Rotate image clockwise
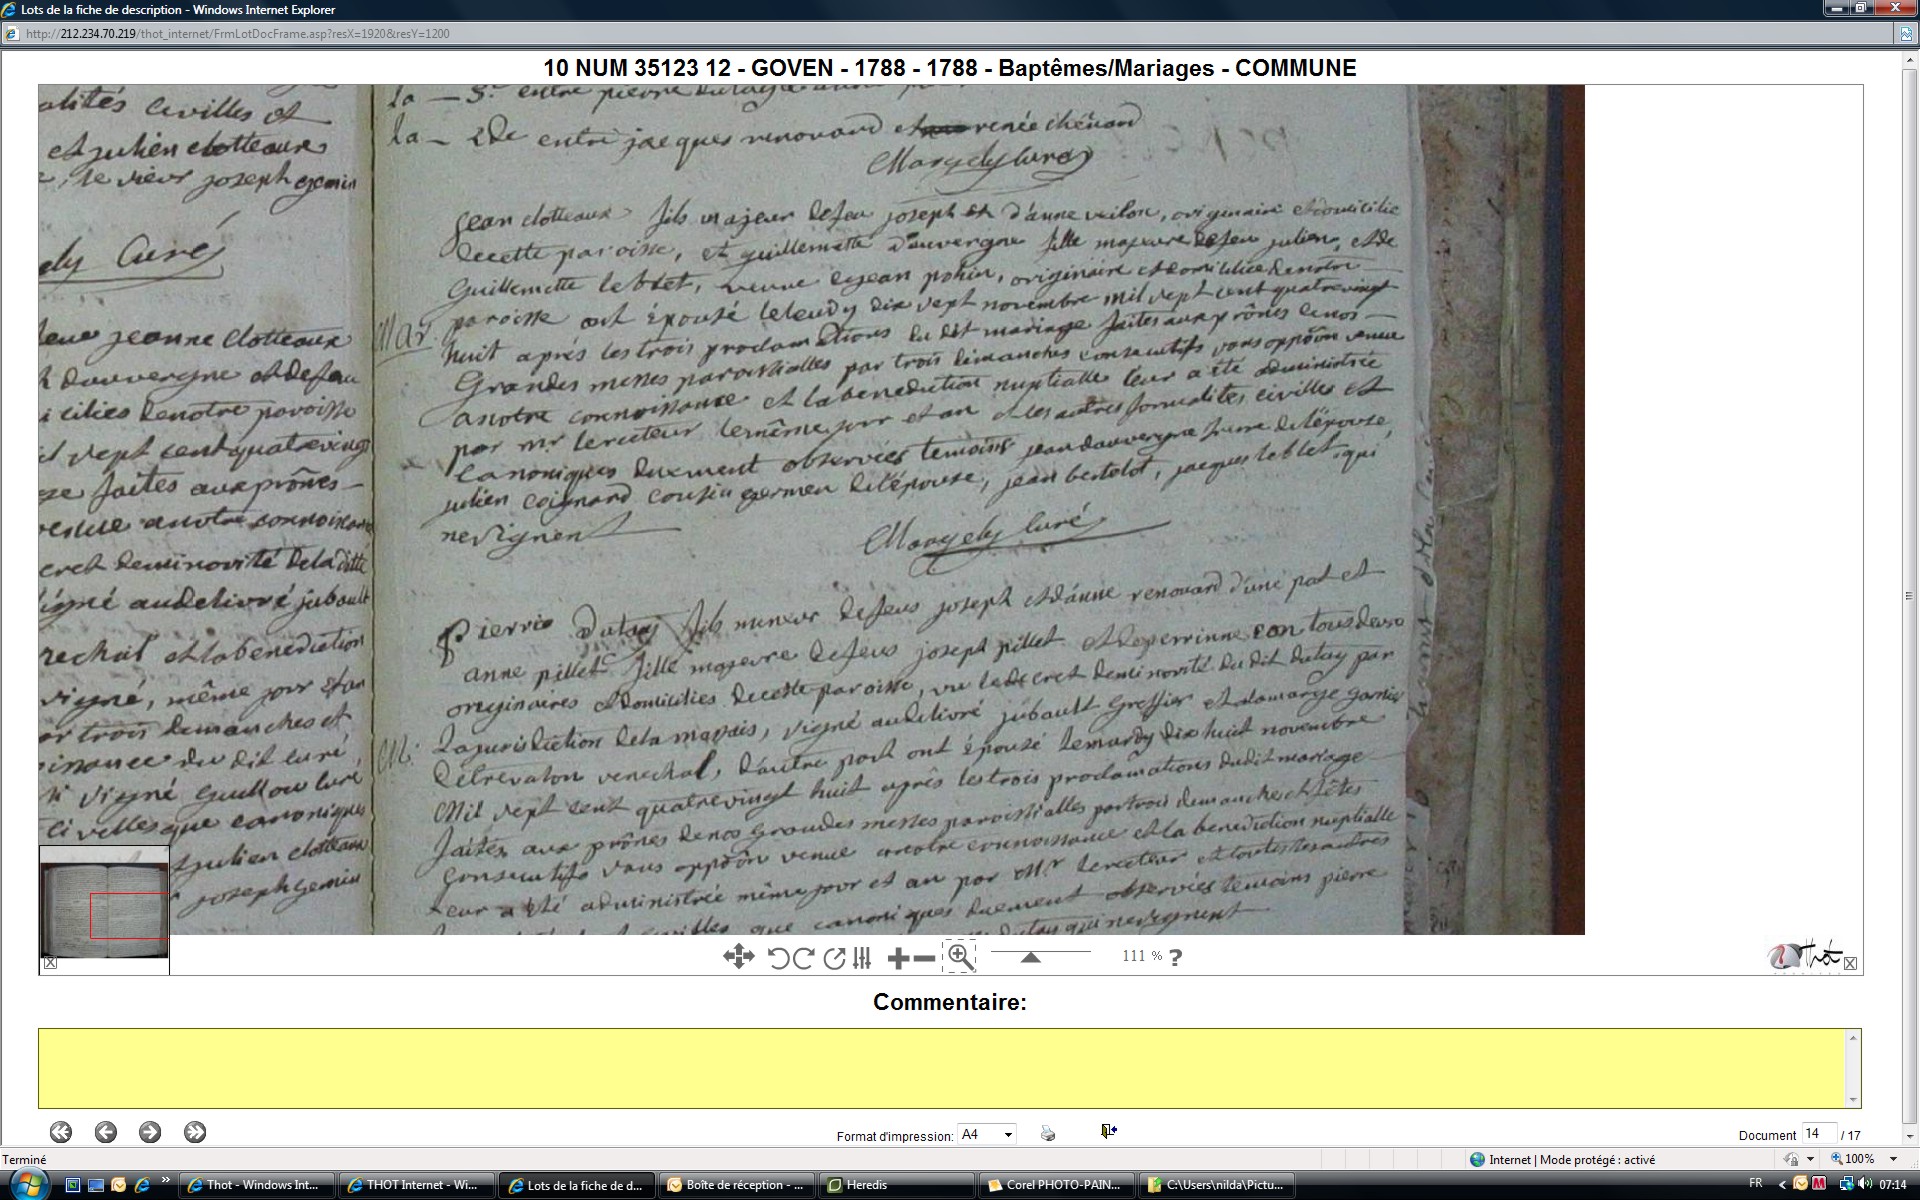Viewport: 1920px width, 1200px height. pyautogui.click(x=803, y=958)
